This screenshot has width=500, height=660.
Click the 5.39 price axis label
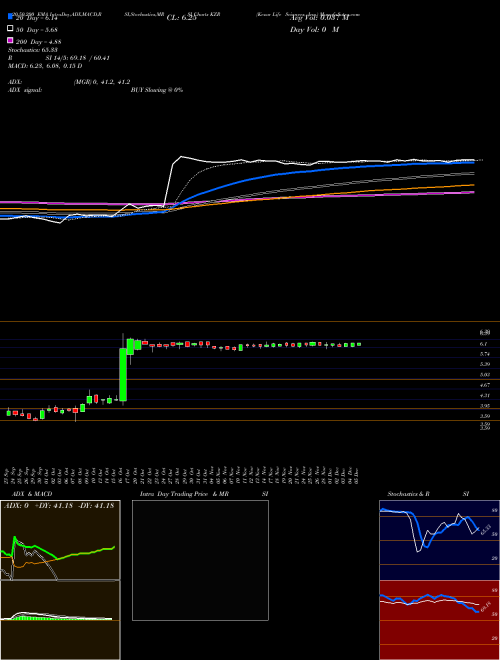(x=484, y=364)
